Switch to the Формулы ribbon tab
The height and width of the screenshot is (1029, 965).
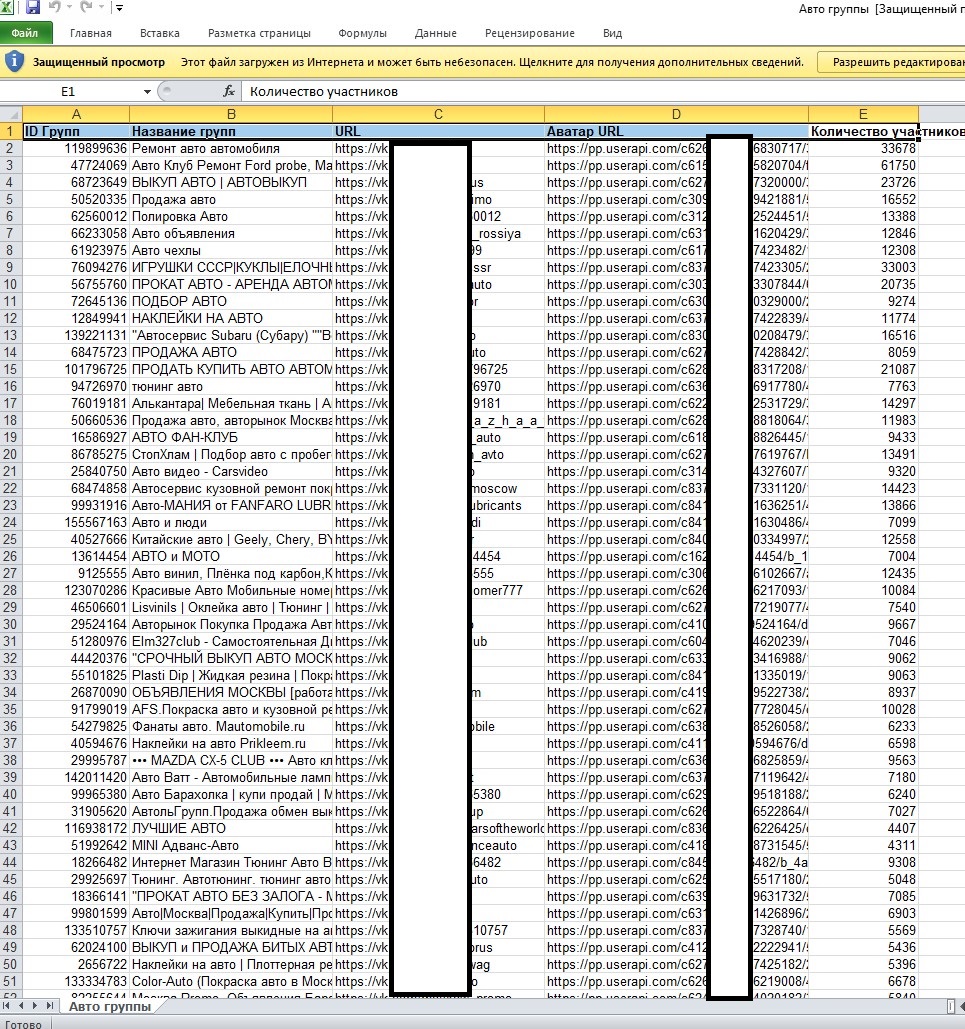[x=362, y=33]
